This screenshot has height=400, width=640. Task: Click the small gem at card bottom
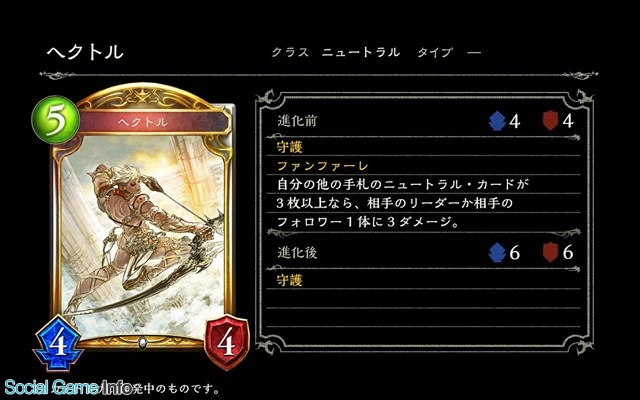(x=142, y=343)
